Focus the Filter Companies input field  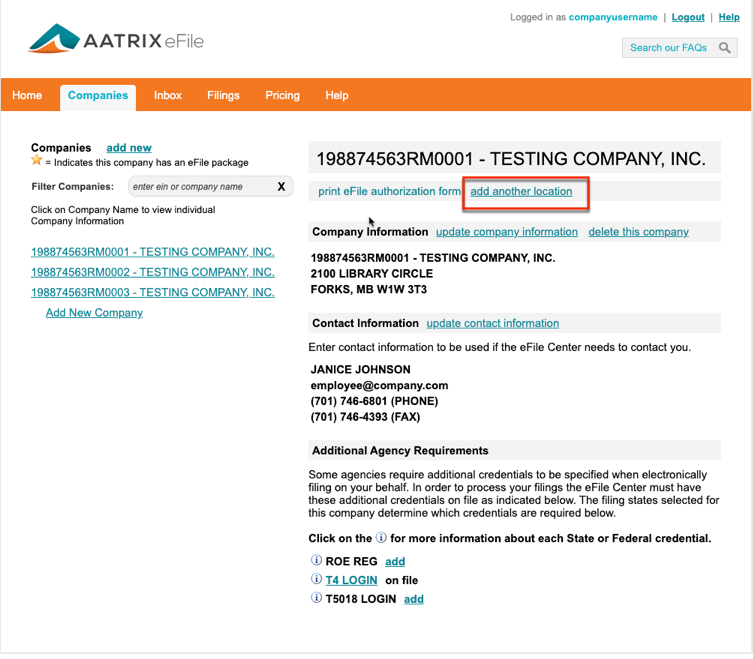coord(198,186)
